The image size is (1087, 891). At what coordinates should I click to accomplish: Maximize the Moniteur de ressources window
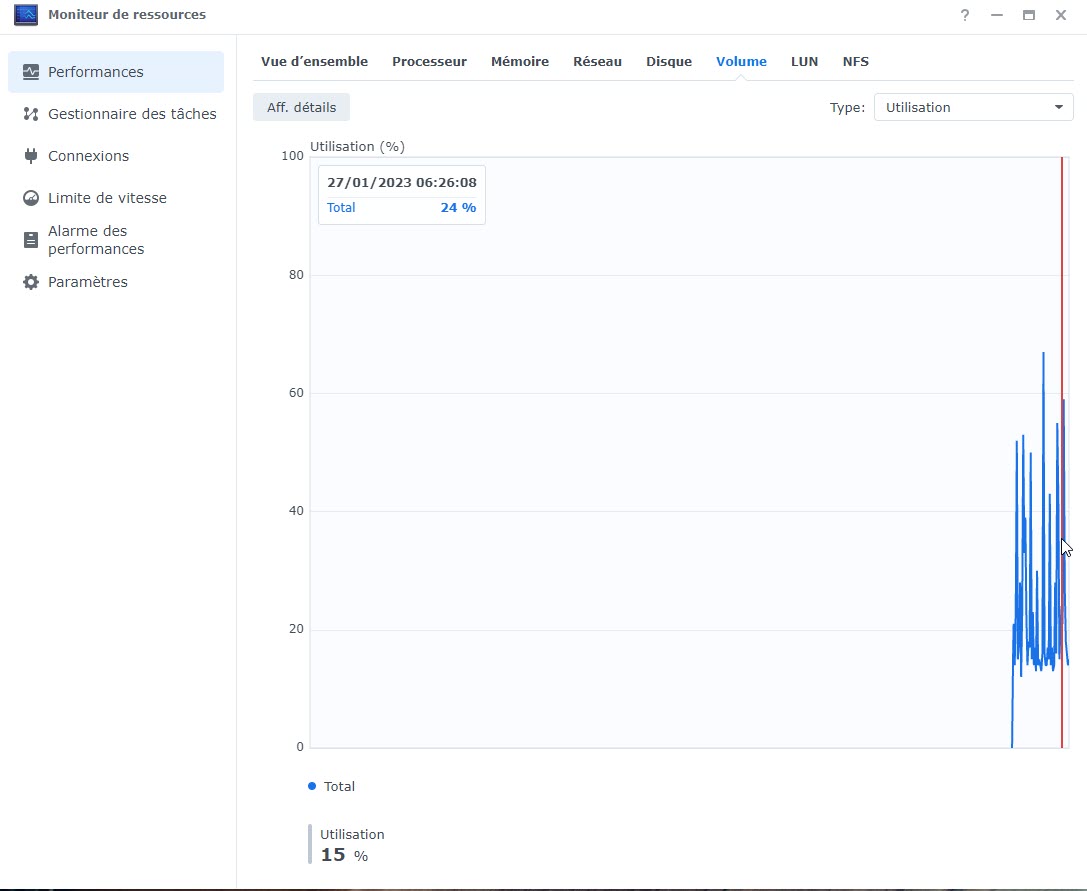(x=1028, y=15)
